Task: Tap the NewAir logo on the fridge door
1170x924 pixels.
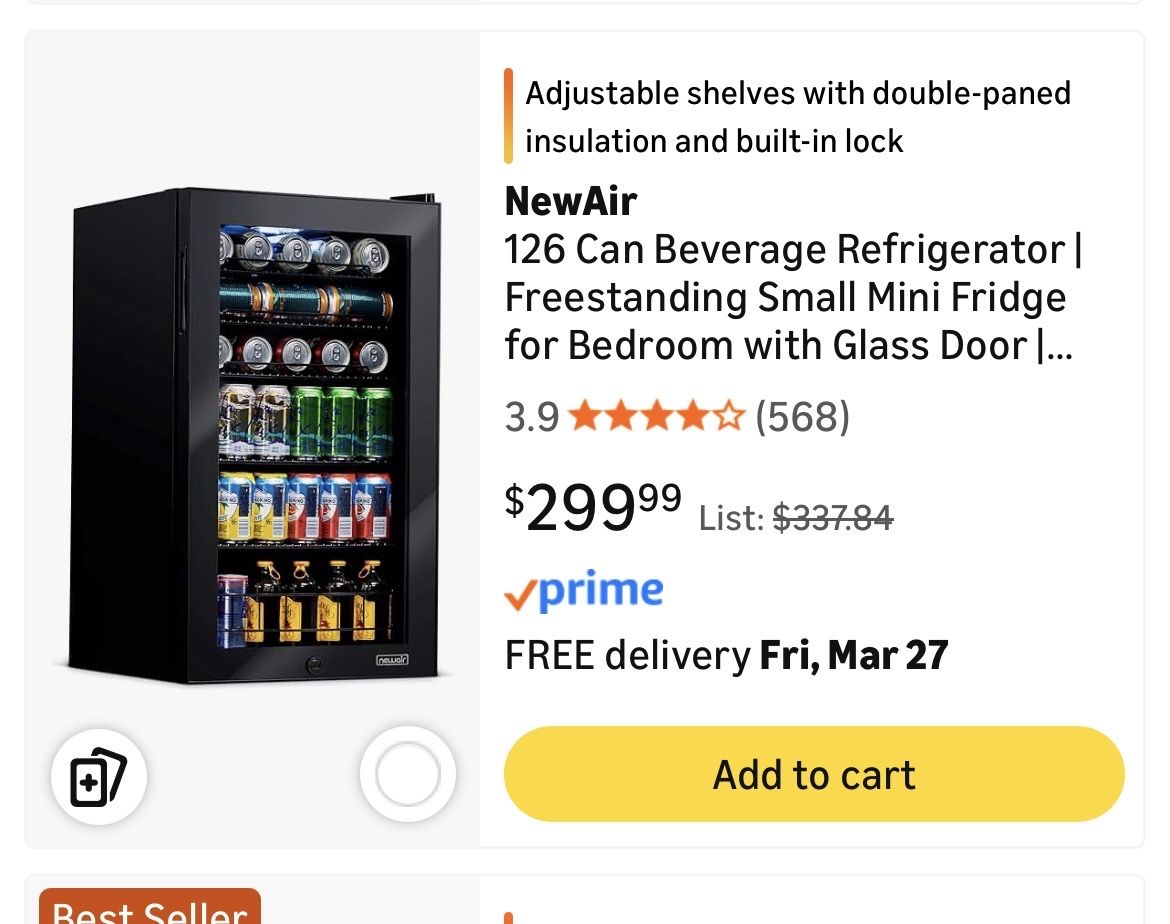Action: coord(390,660)
